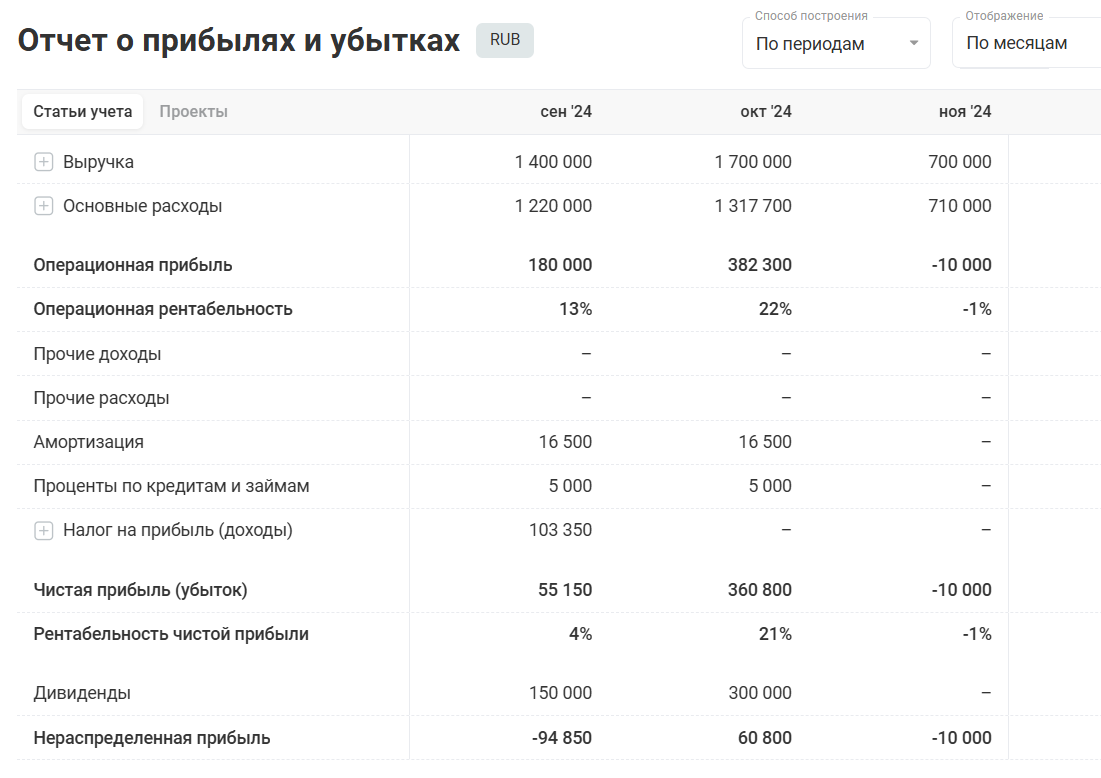The height and width of the screenshot is (778, 1101).
Task: Expand the Выручка row
Action: [x=43, y=162]
